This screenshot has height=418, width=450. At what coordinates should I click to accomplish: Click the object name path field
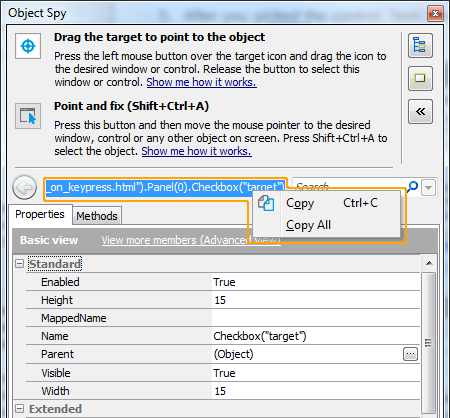(x=165, y=188)
